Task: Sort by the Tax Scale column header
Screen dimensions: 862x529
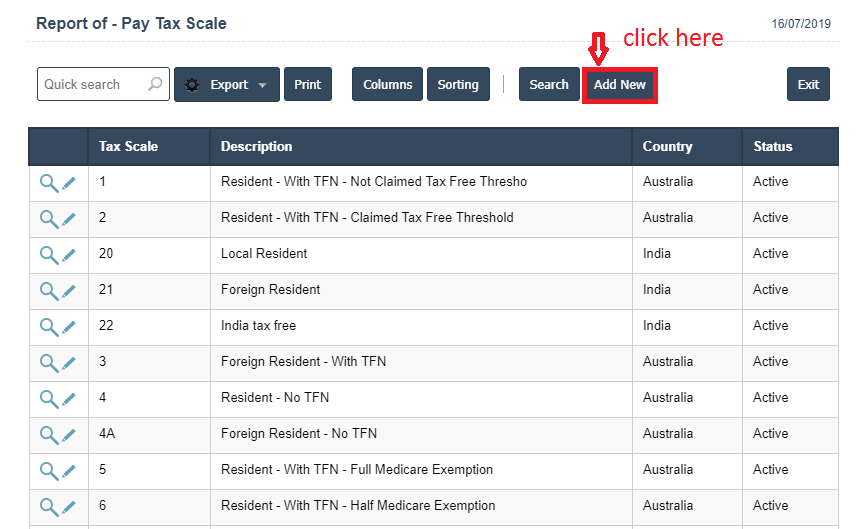Action: pyautogui.click(x=128, y=146)
